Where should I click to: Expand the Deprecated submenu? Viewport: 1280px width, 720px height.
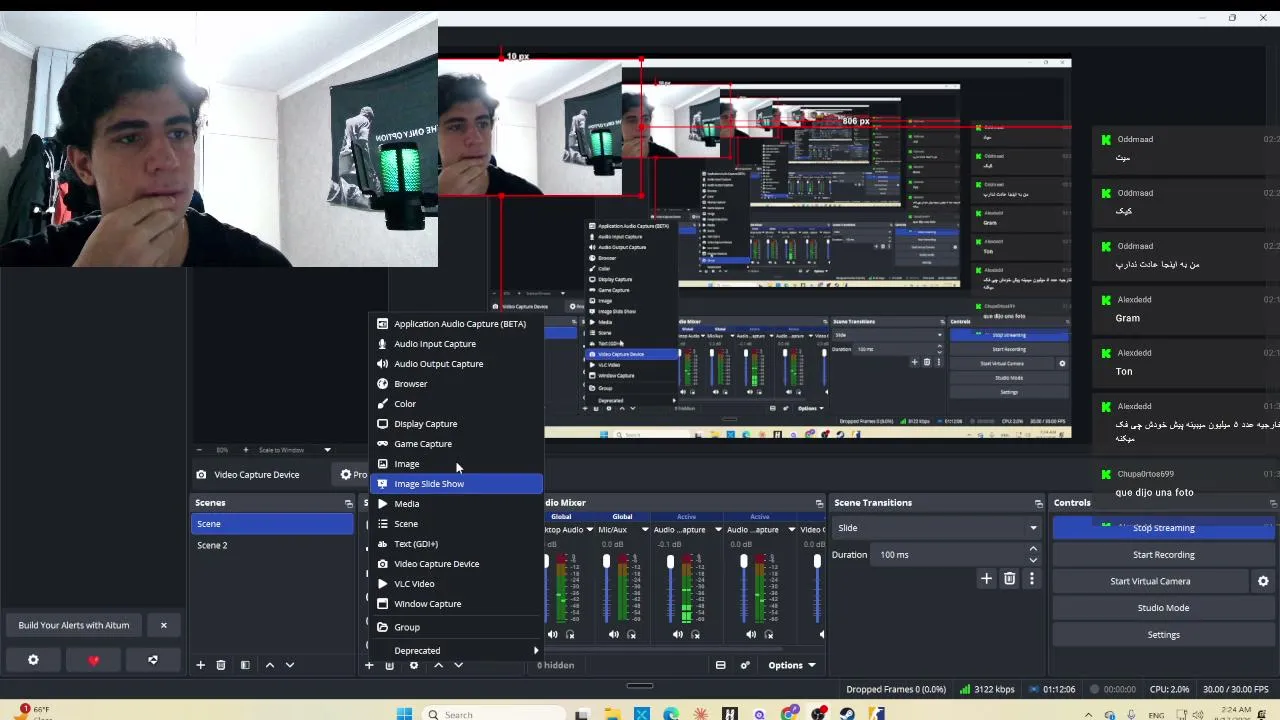[x=456, y=651]
